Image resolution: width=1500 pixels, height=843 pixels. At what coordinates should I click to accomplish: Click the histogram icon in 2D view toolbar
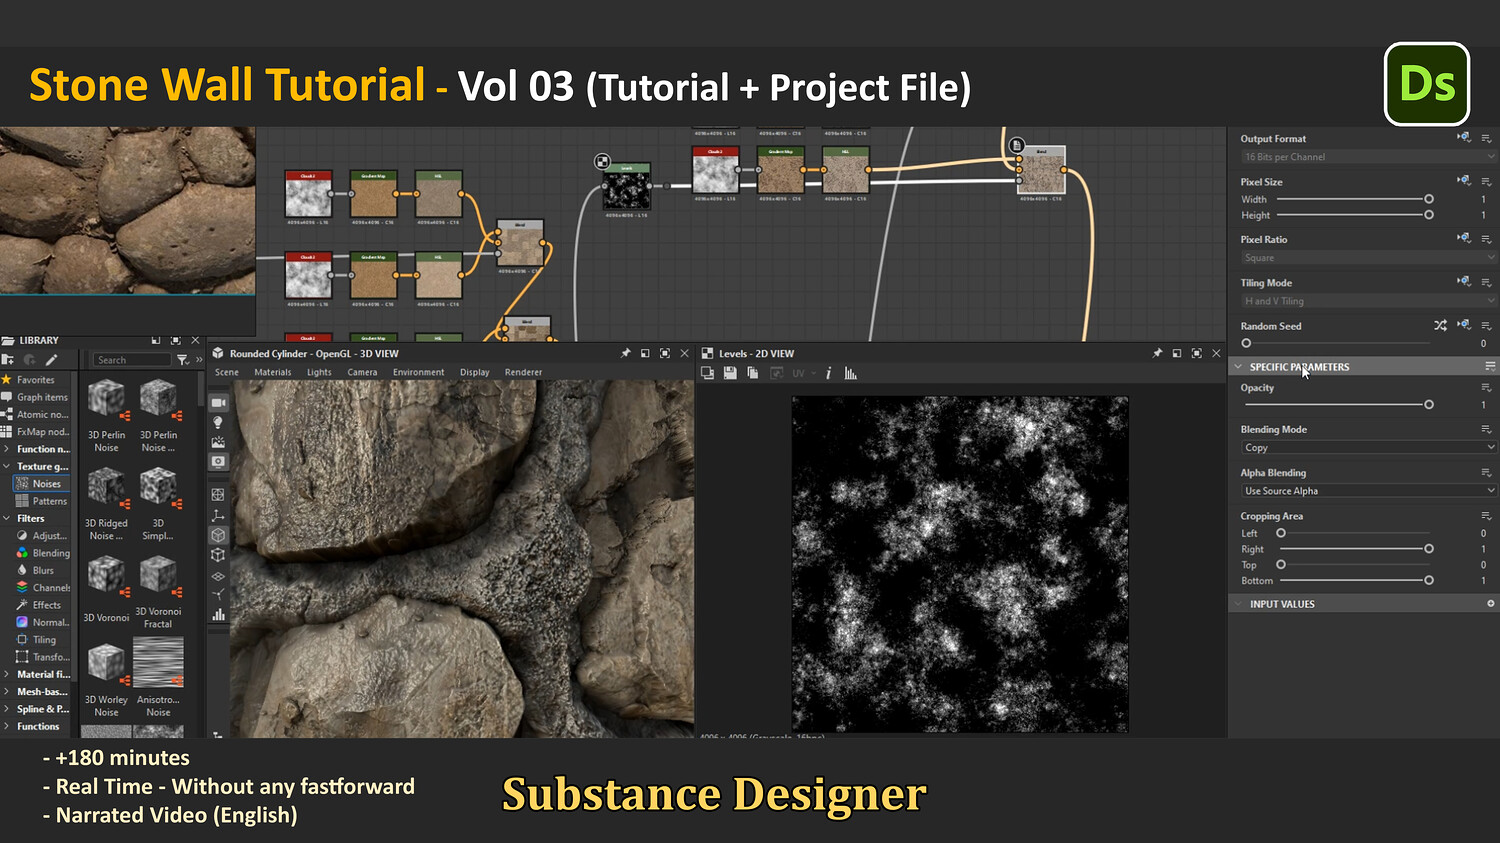851,373
